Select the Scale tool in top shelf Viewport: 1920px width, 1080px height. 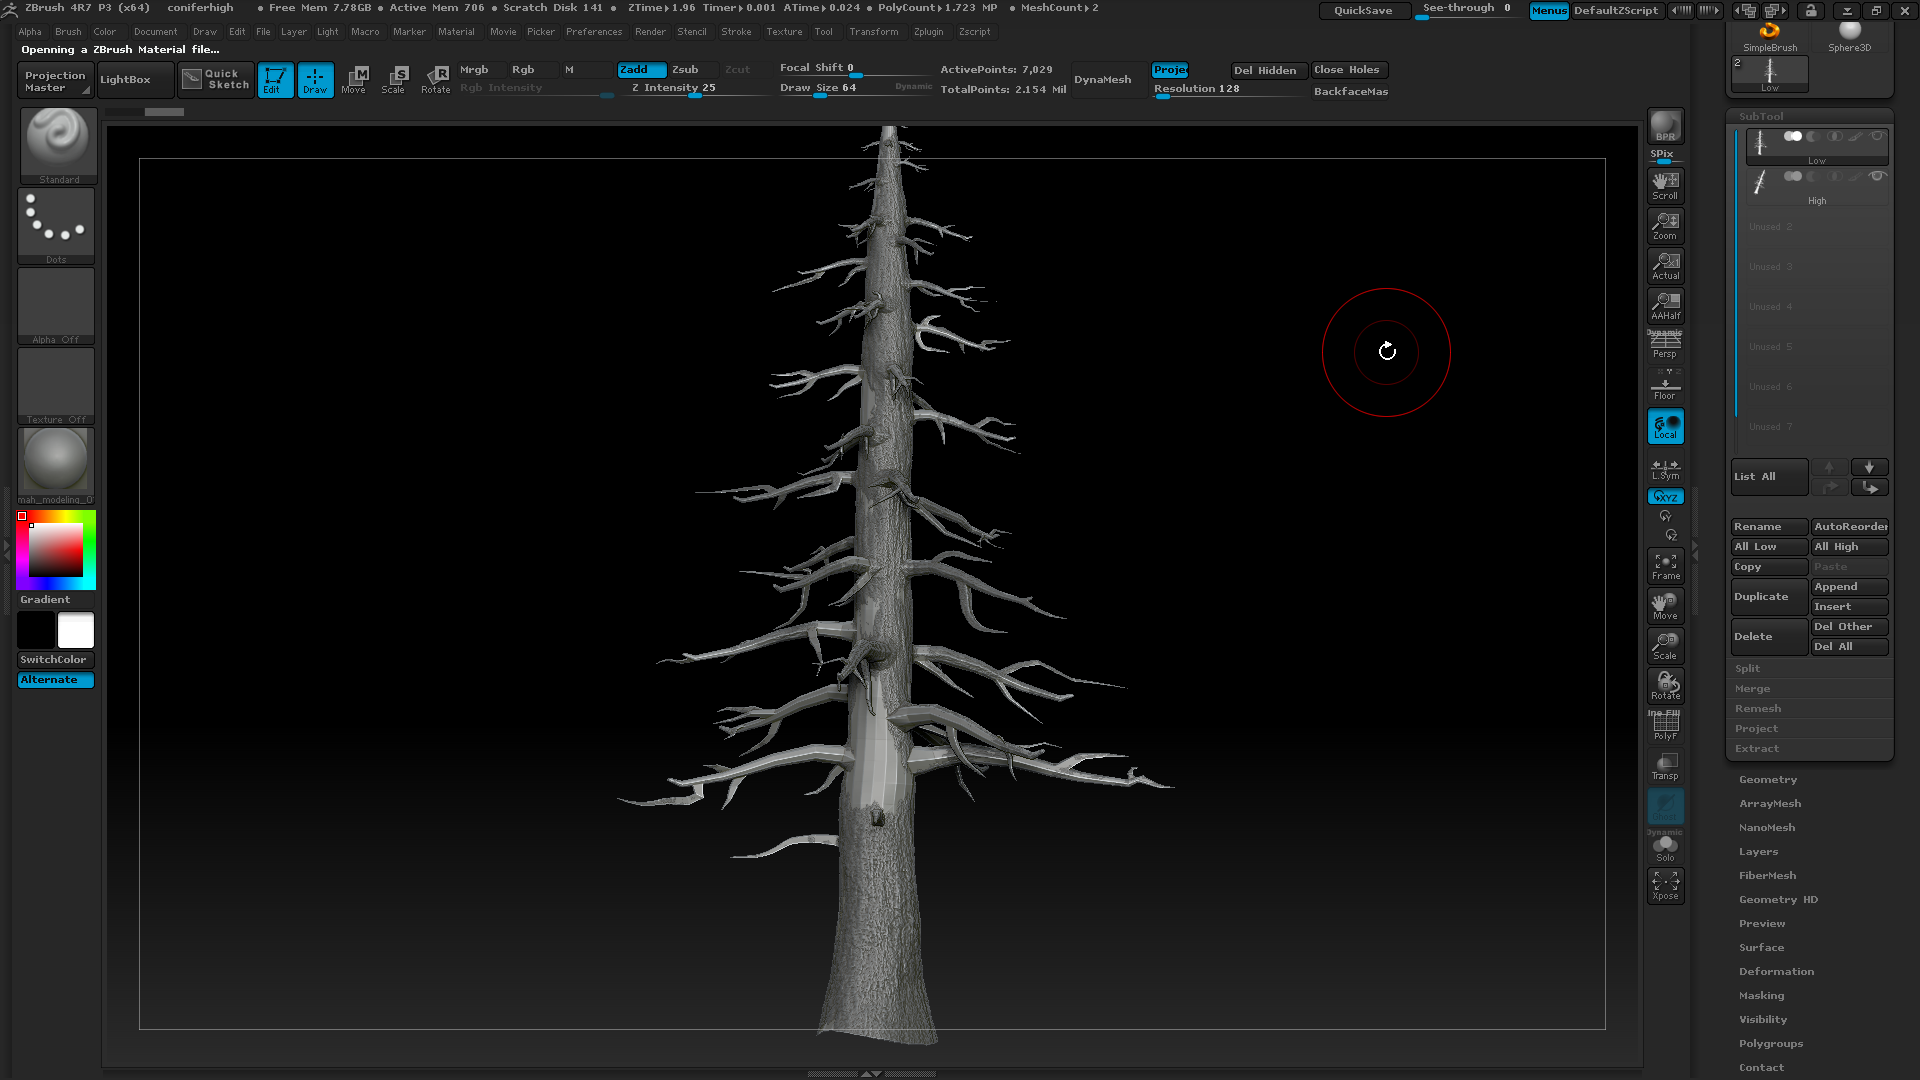395,80
